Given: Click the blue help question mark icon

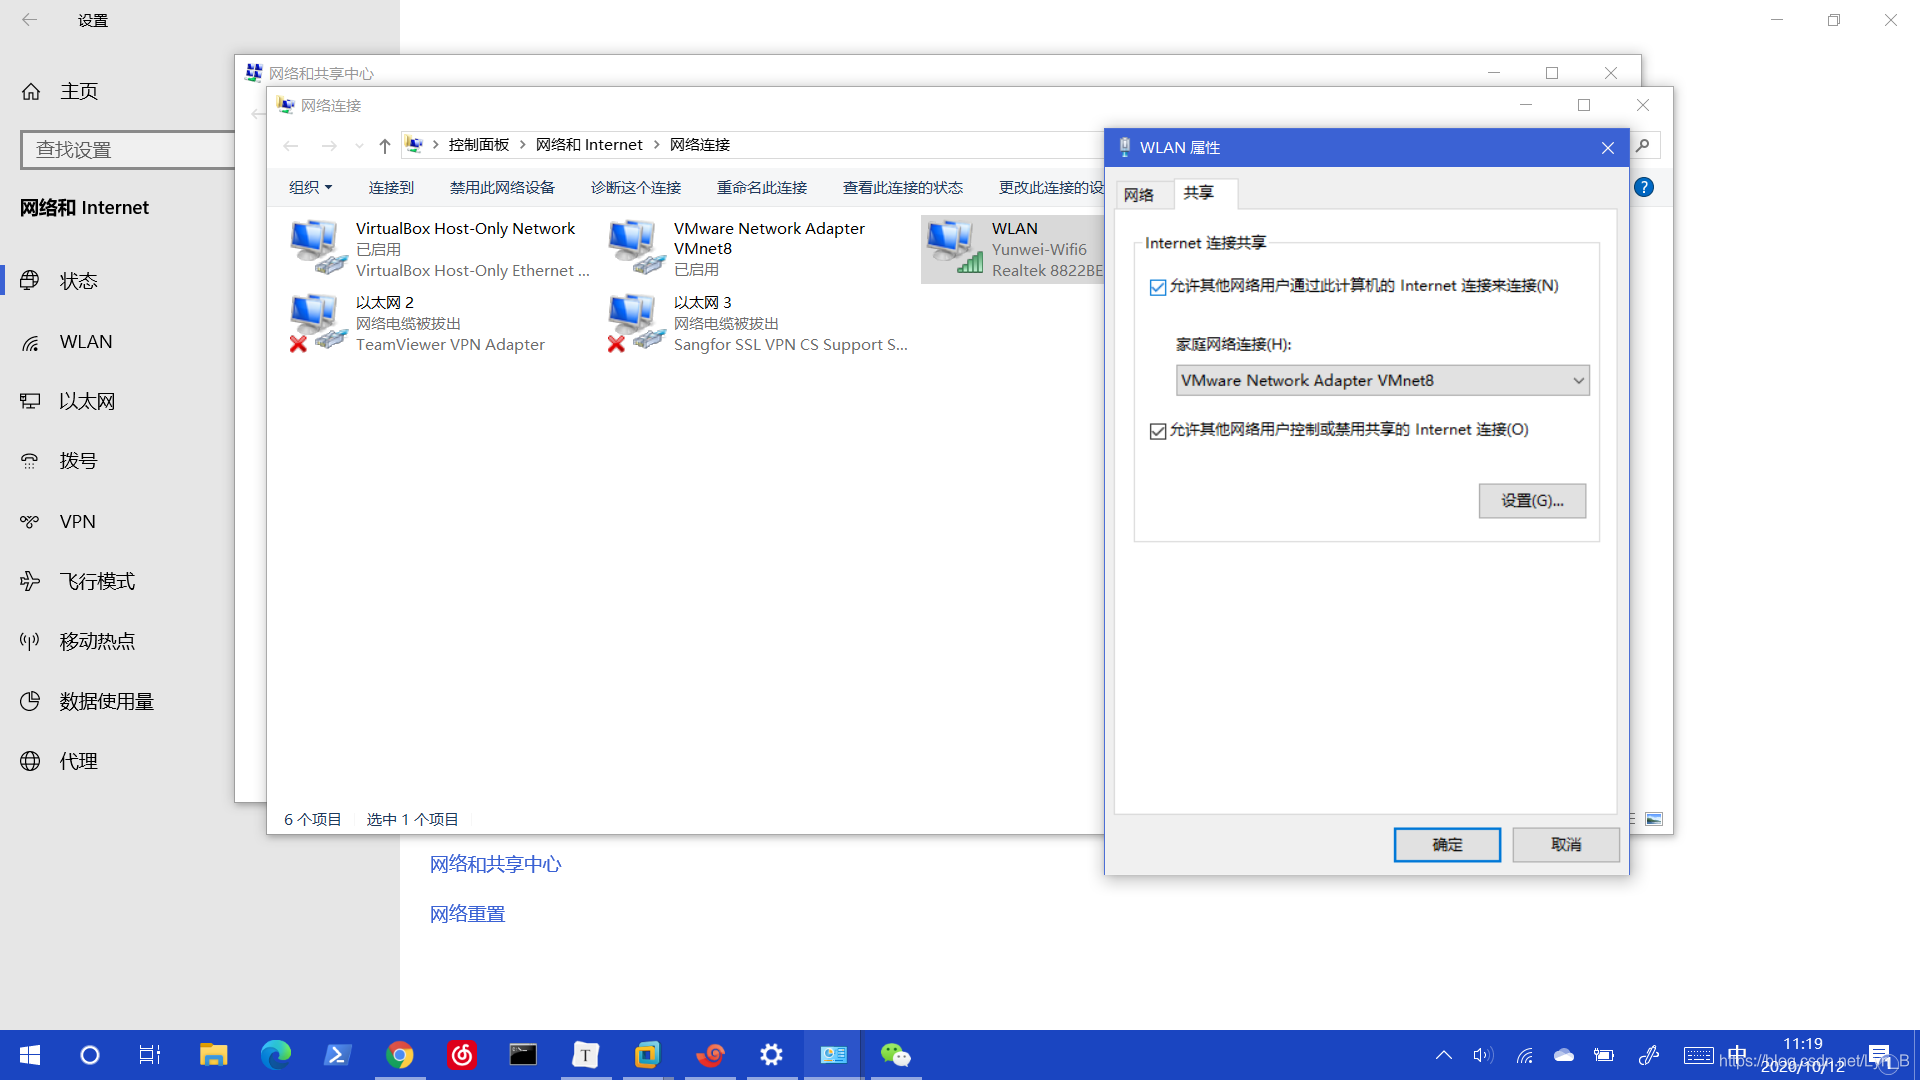Looking at the screenshot, I should point(1644,187).
